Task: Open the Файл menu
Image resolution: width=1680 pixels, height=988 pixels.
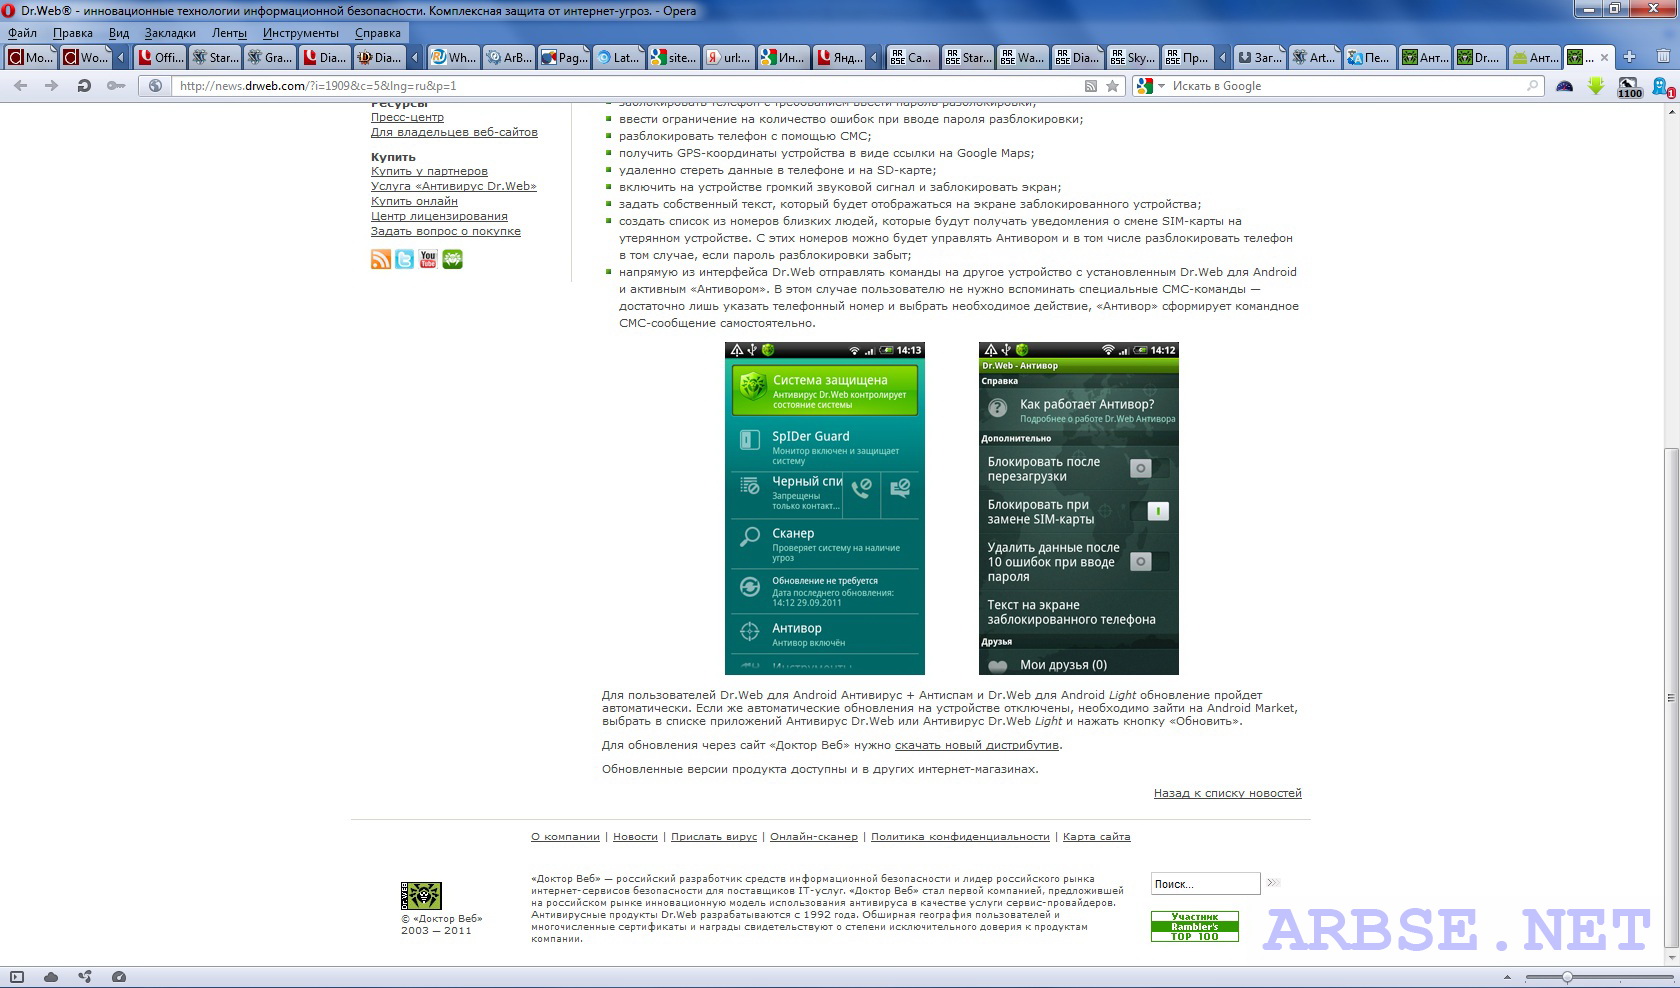Action: 22,33
